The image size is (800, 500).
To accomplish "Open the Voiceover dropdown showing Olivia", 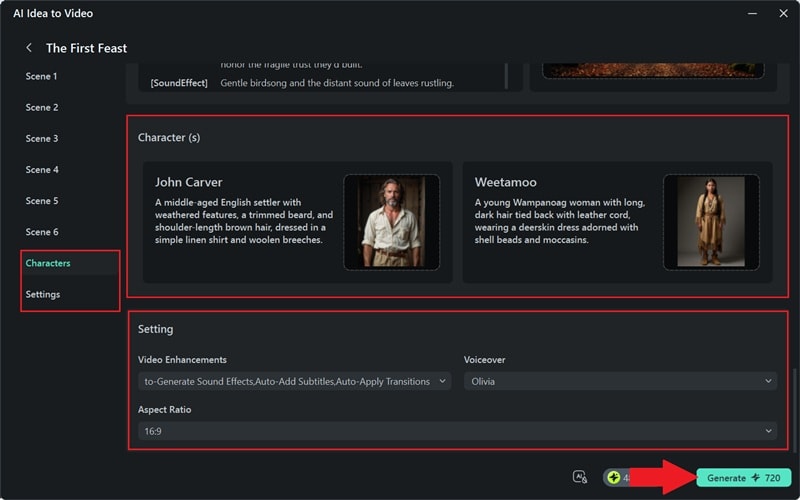I will pyautogui.click(x=620, y=381).
